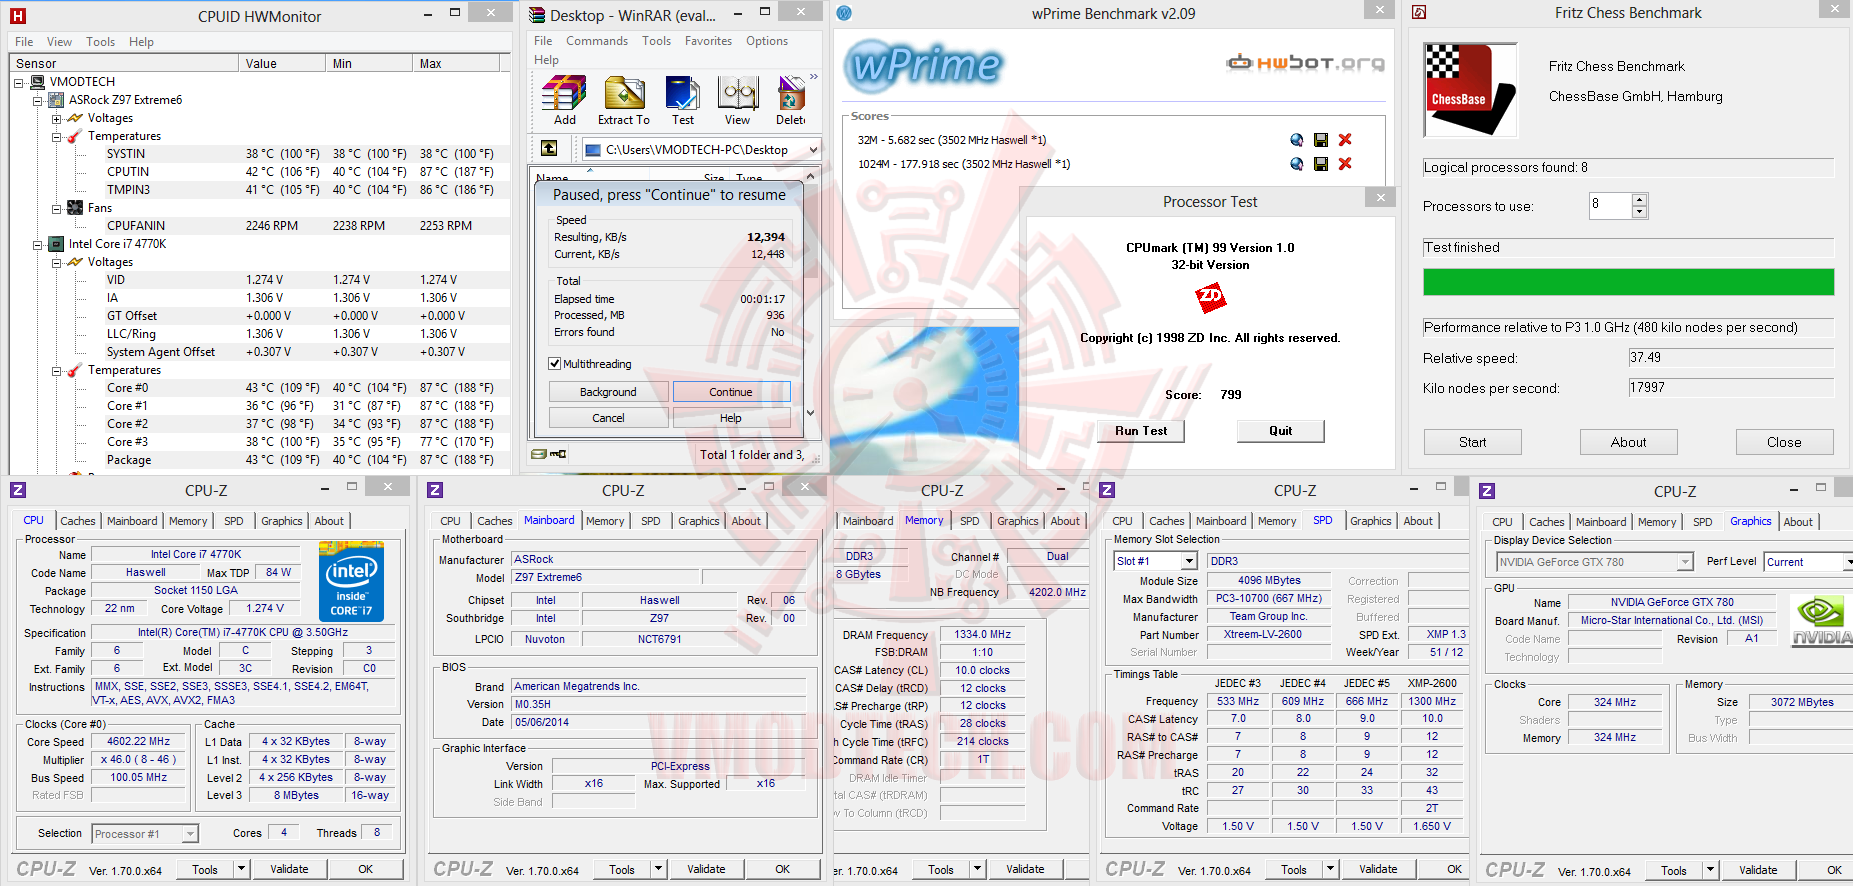Click the WinRAR Add archive icon

564,93
